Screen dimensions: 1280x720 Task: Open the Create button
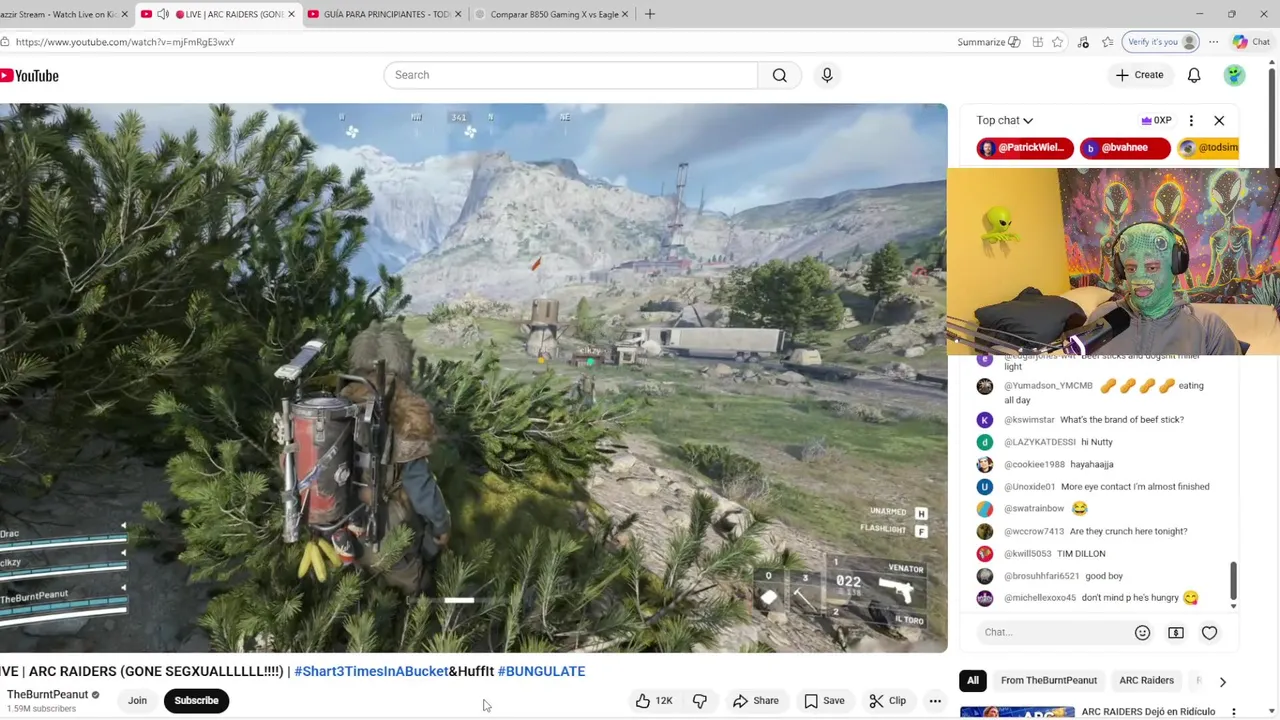pos(1139,75)
